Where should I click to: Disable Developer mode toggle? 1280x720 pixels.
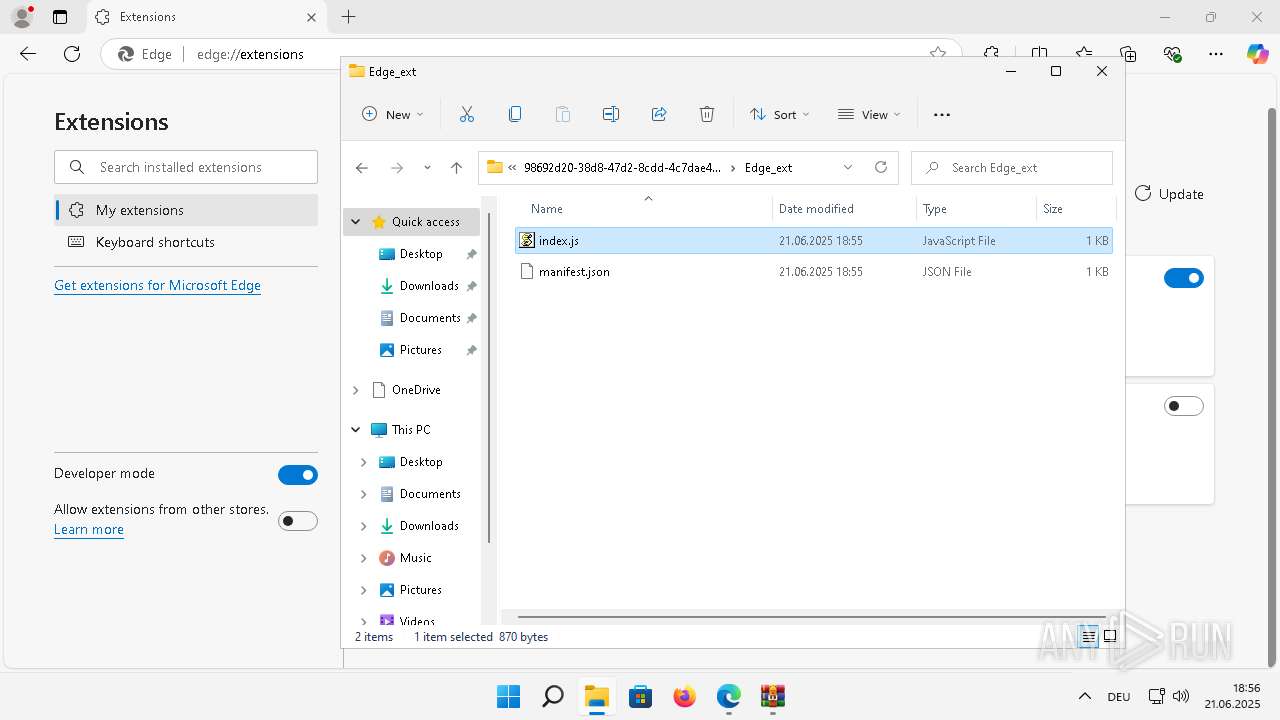pos(298,475)
